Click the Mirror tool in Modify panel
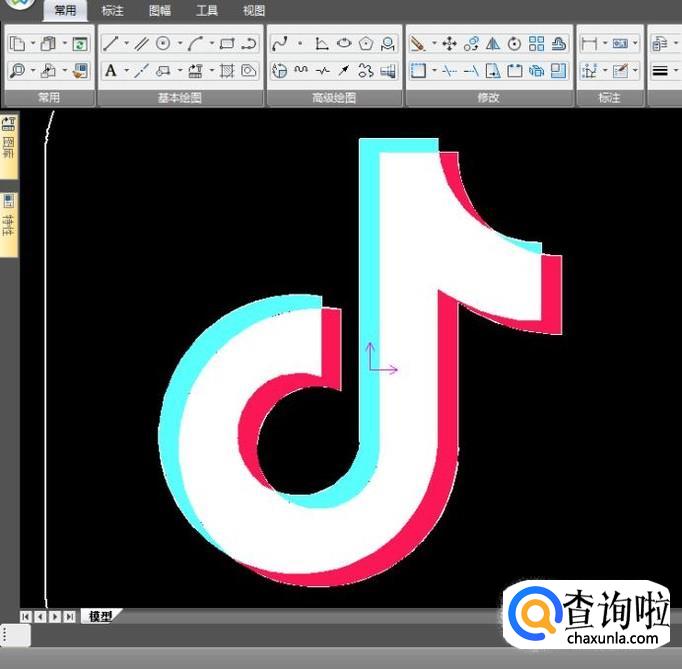 (493, 44)
